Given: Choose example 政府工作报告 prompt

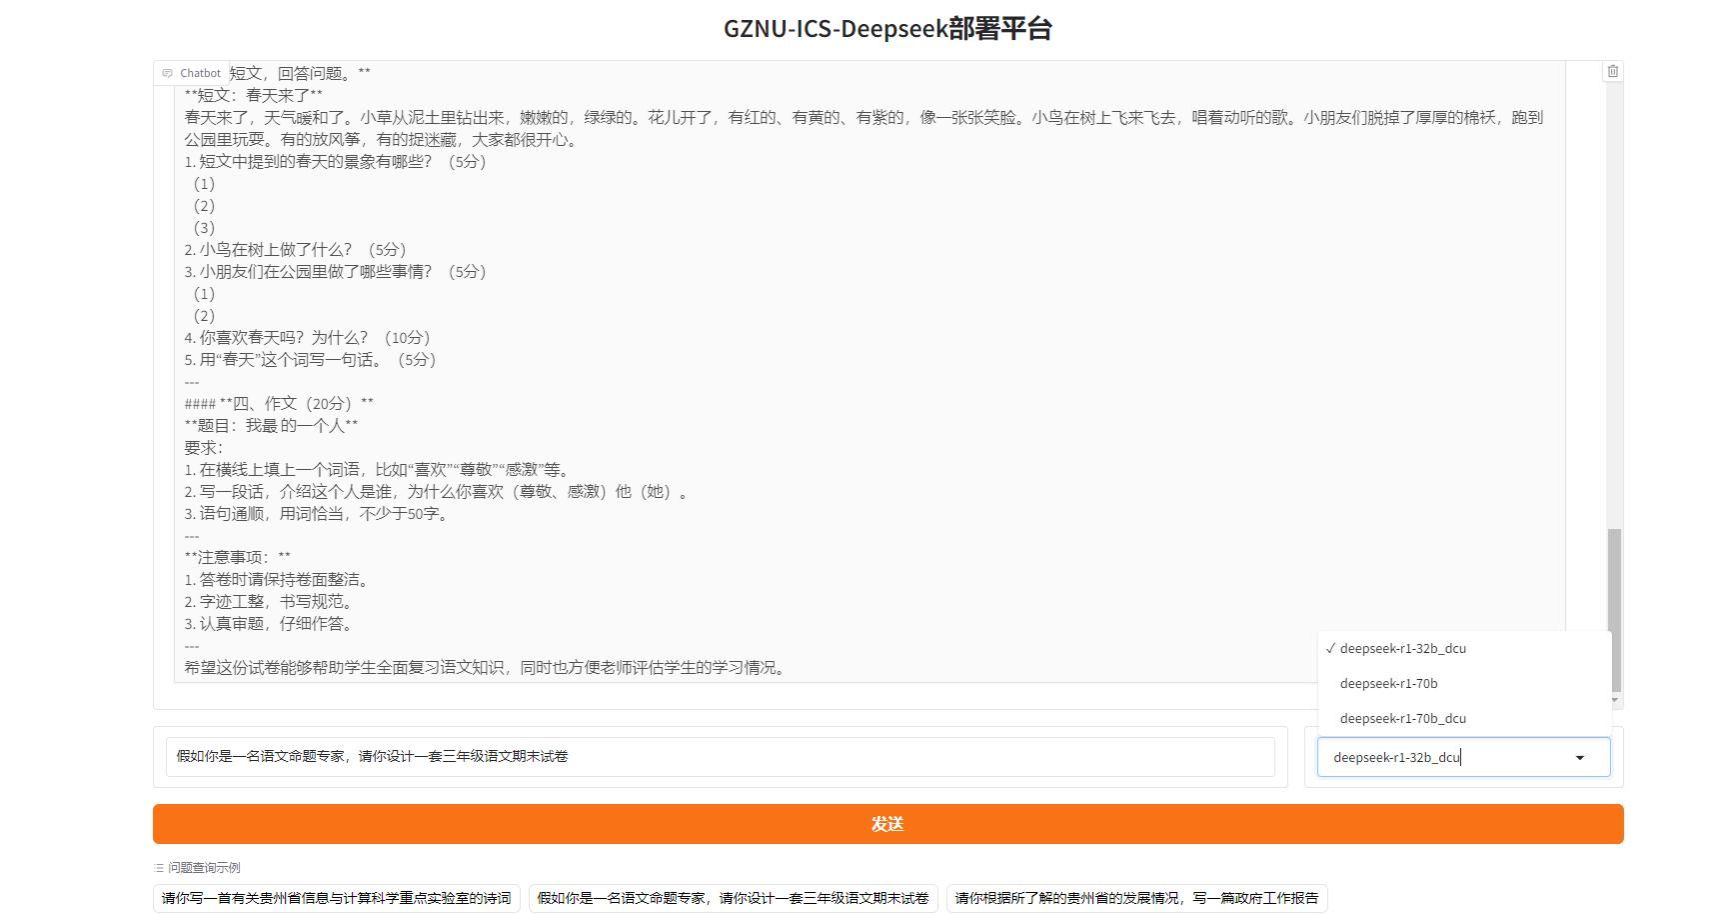Looking at the screenshot, I should coord(1137,898).
